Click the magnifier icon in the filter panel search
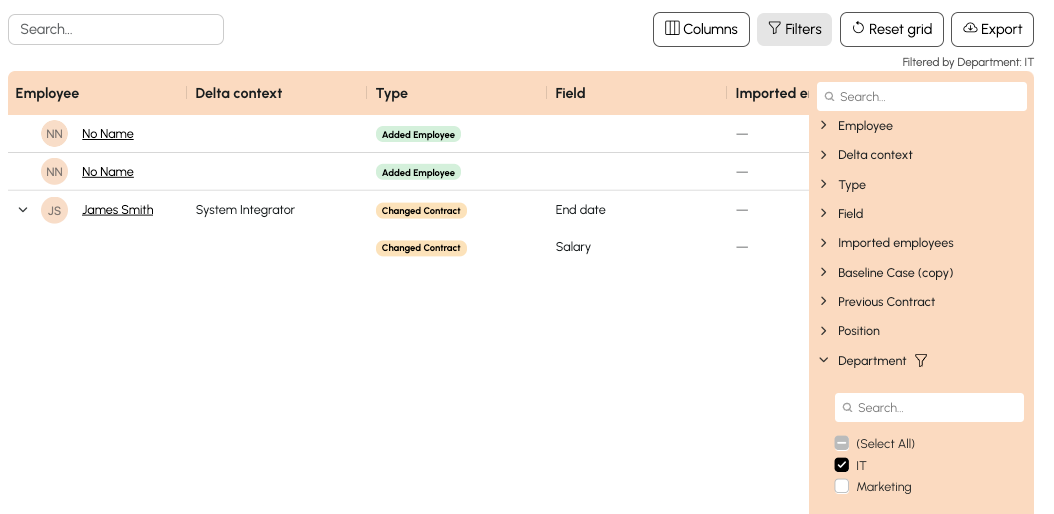 (829, 97)
